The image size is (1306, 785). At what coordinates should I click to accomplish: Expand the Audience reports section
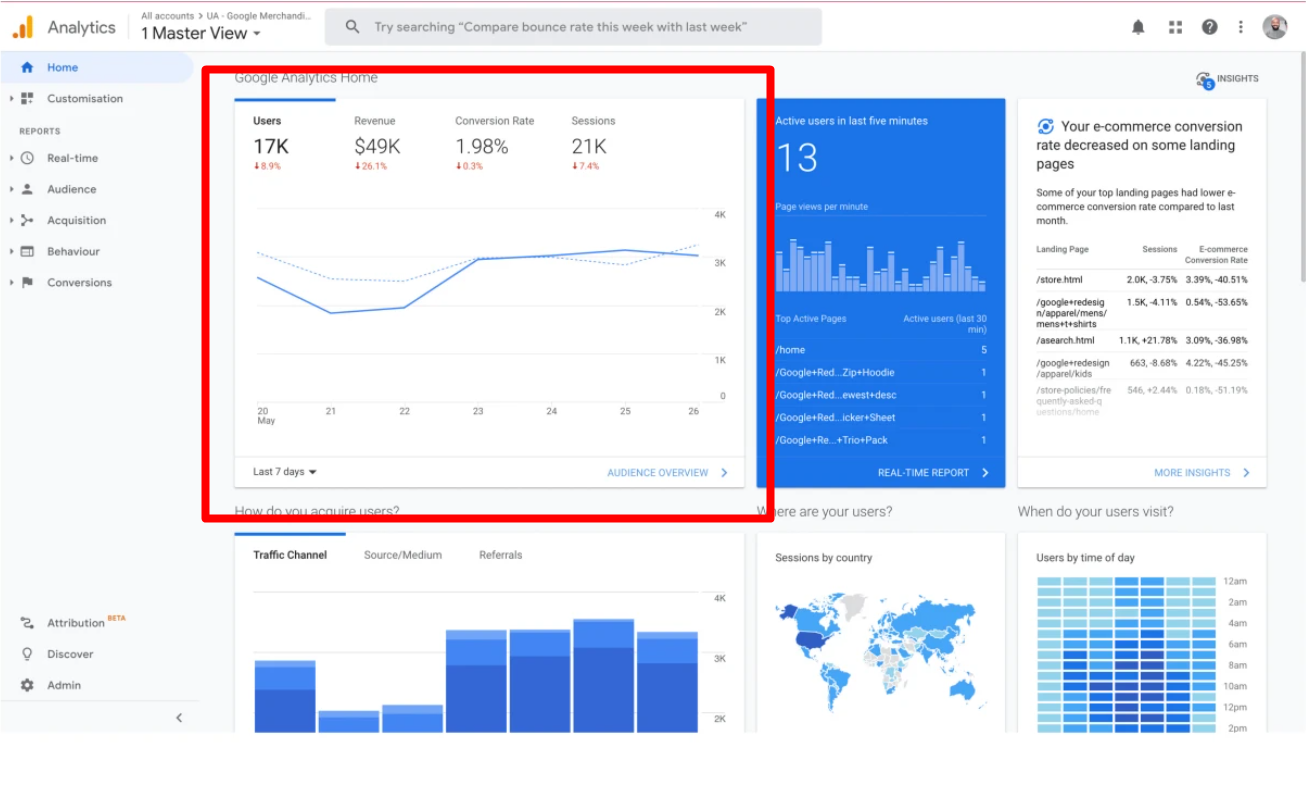[x=71, y=189]
